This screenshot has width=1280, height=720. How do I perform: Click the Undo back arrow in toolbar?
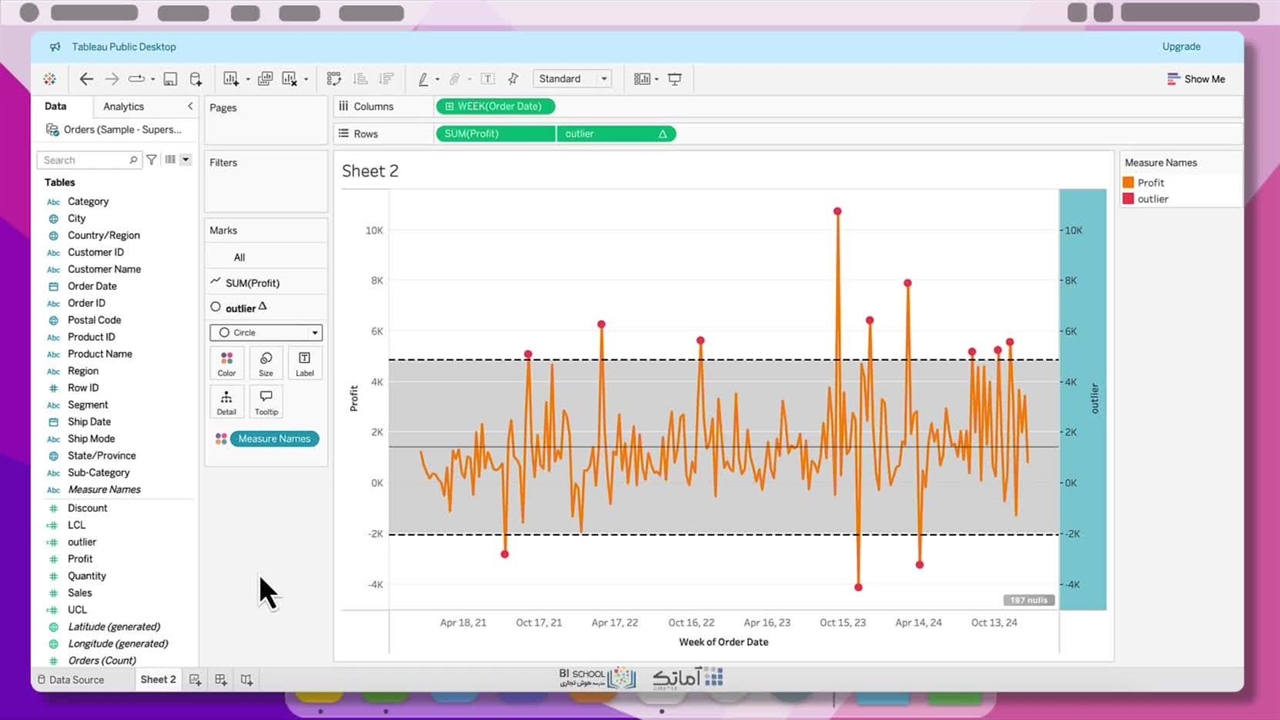click(x=86, y=79)
